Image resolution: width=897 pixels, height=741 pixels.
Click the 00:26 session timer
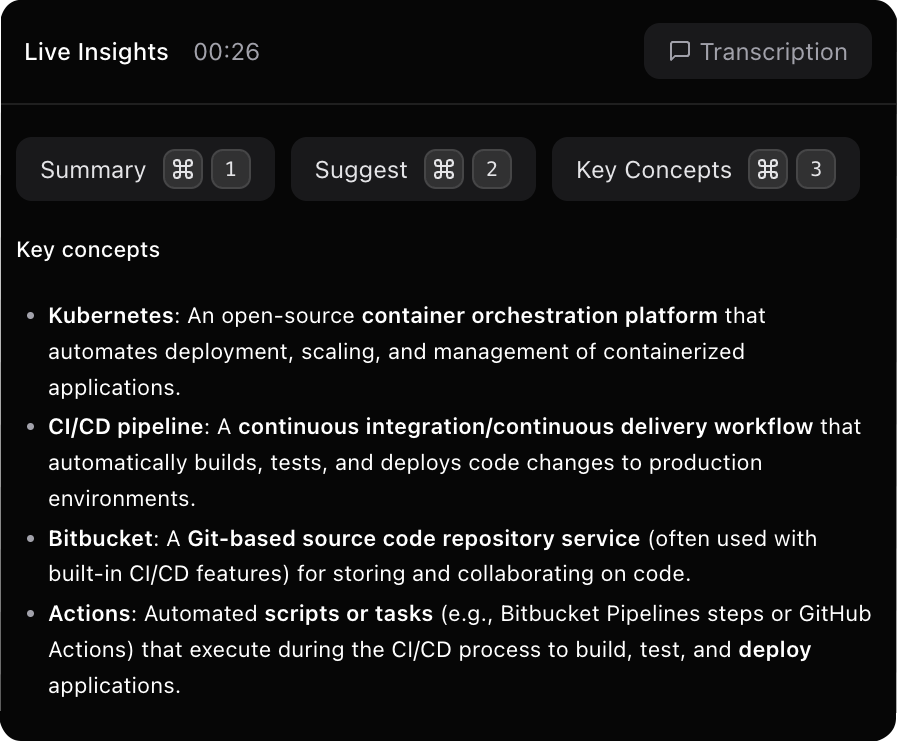point(227,52)
